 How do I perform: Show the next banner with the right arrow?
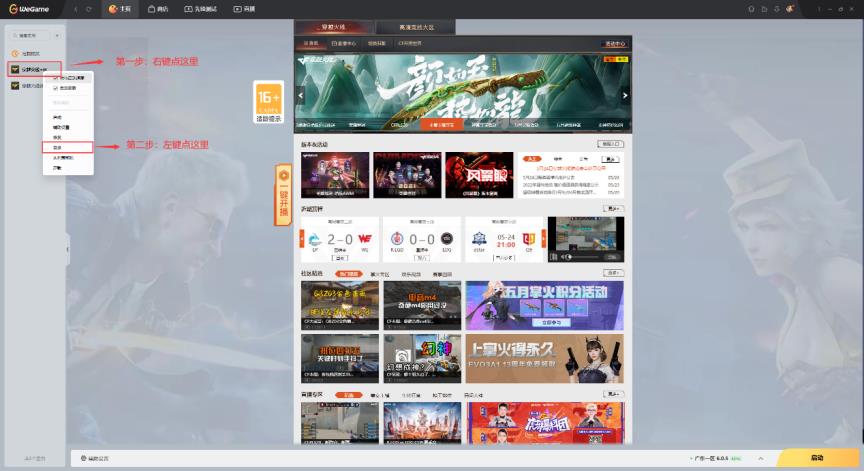coord(625,95)
